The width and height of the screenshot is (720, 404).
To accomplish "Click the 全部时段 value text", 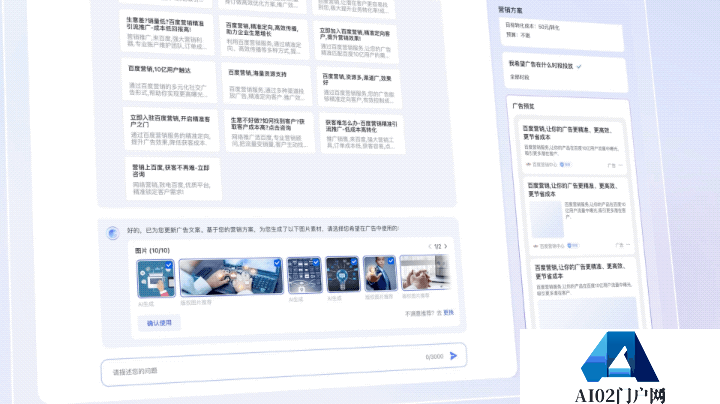I will click(x=520, y=77).
